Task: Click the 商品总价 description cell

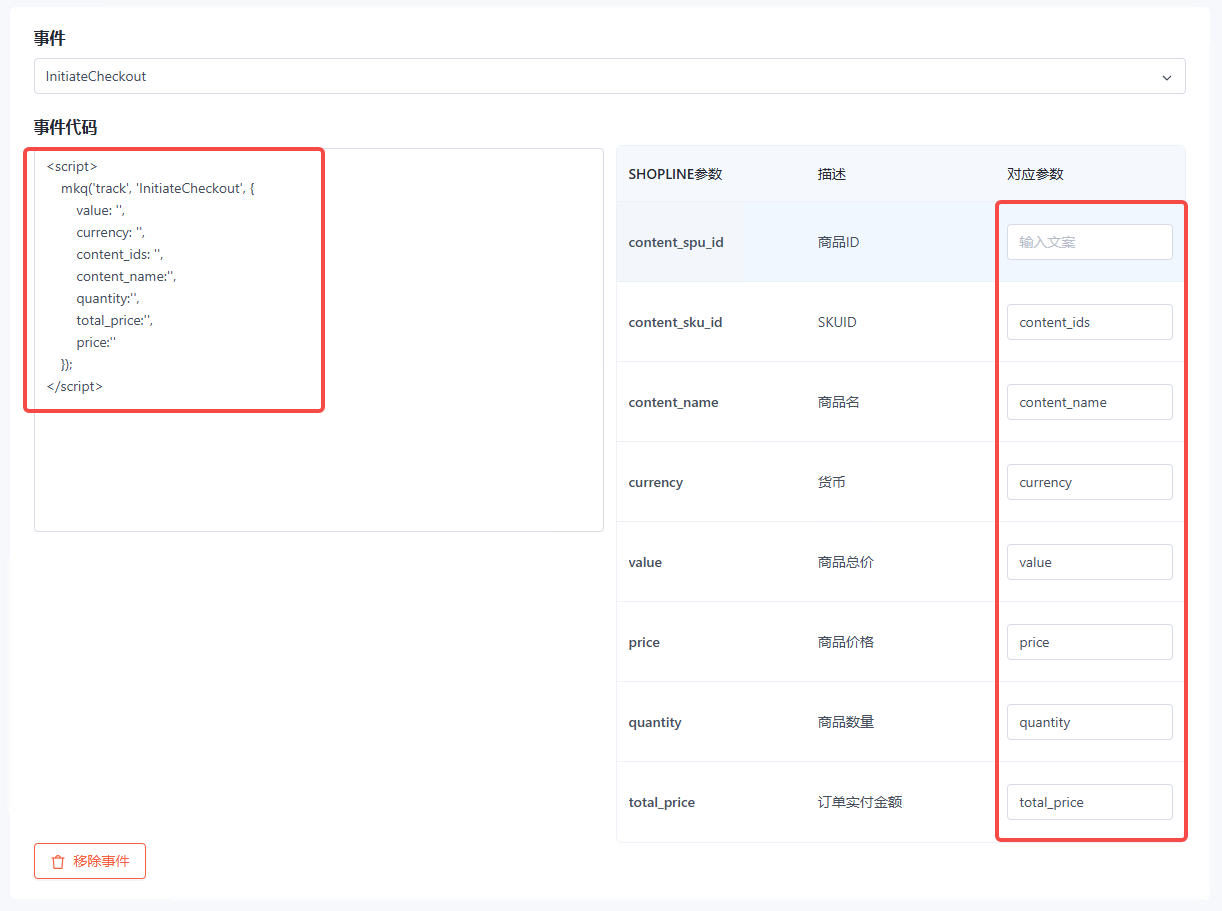Action: click(x=846, y=562)
